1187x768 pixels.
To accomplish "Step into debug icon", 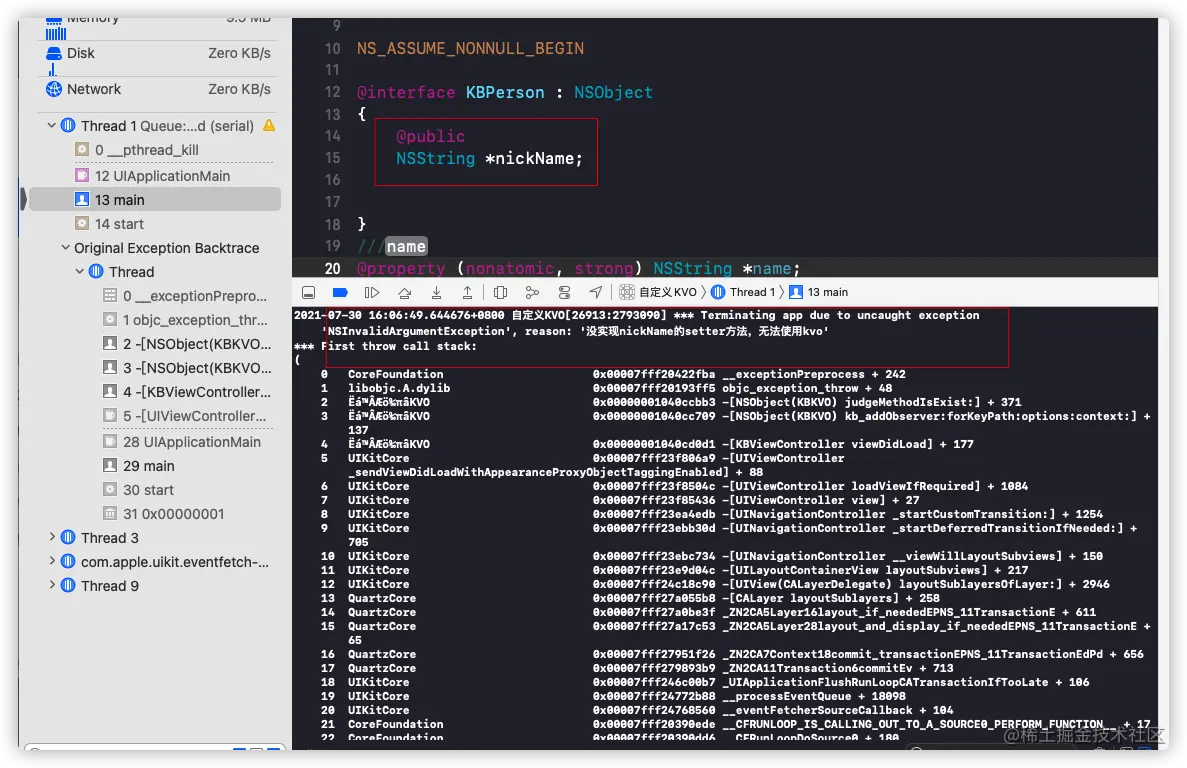I will (x=436, y=292).
